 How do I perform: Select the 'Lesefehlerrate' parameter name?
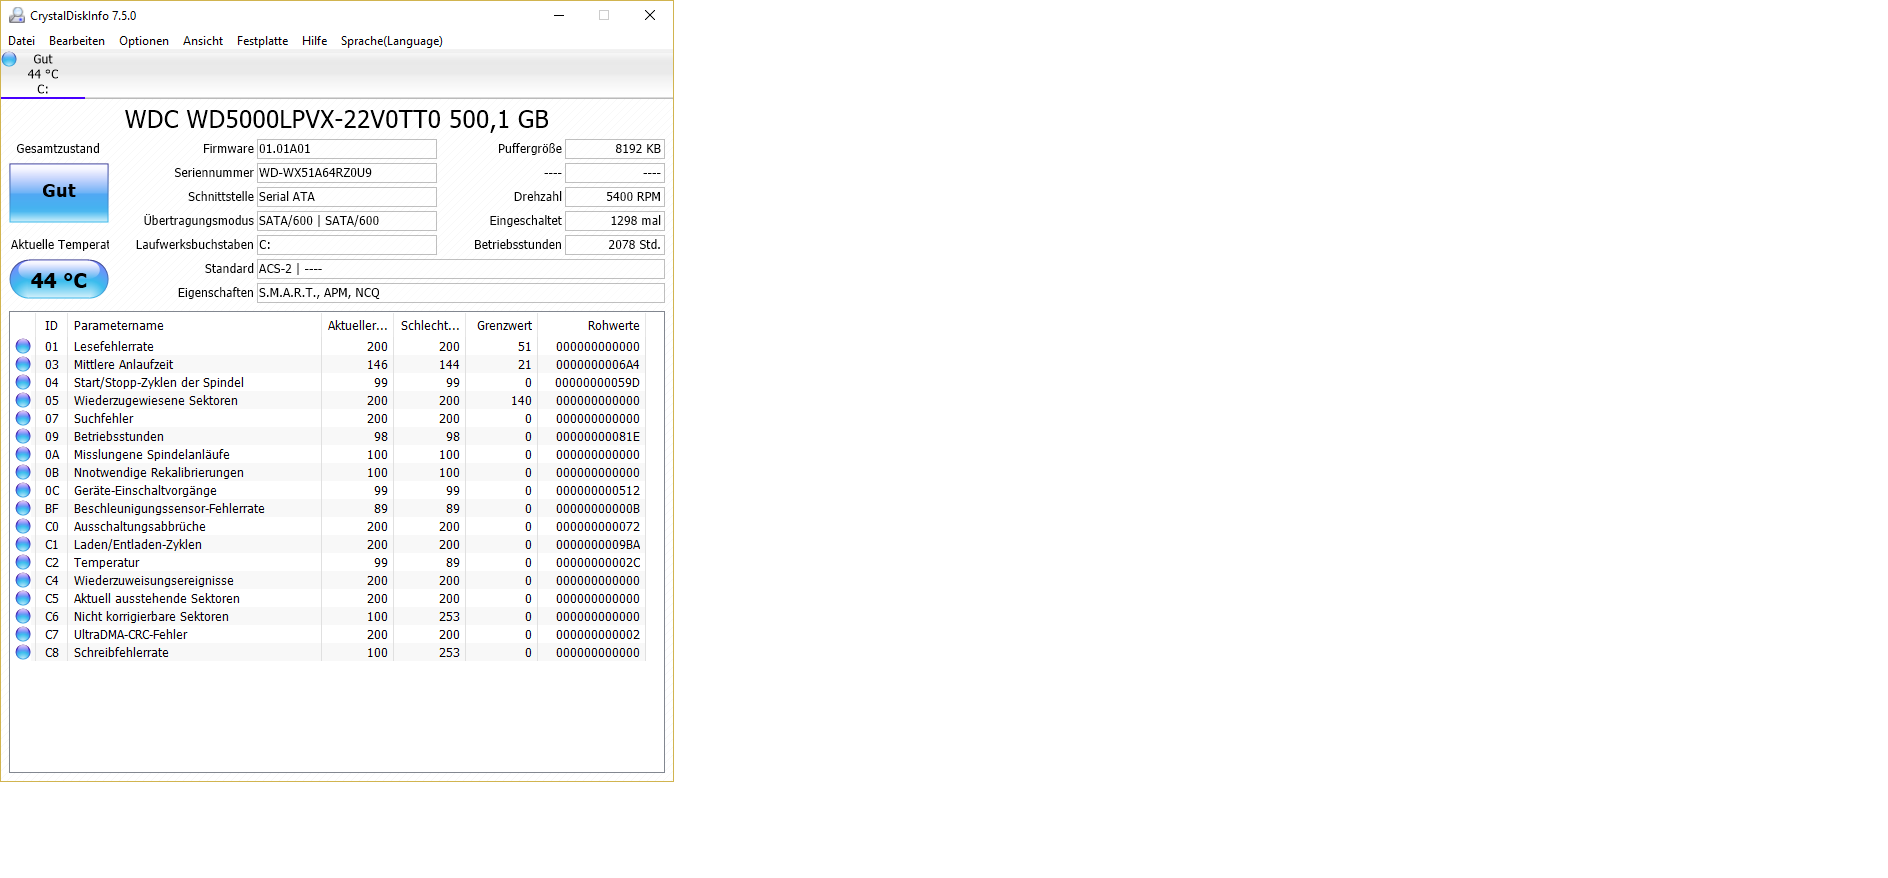click(x=114, y=347)
